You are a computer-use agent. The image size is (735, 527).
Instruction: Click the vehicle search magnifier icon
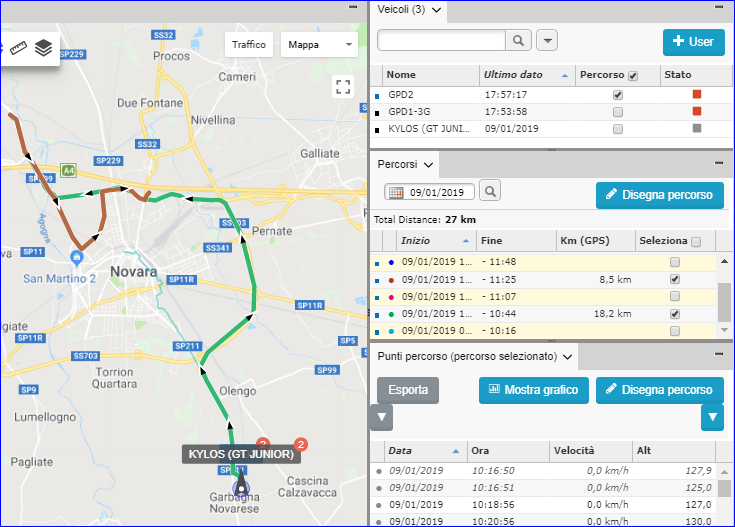(x=518, y=40)
